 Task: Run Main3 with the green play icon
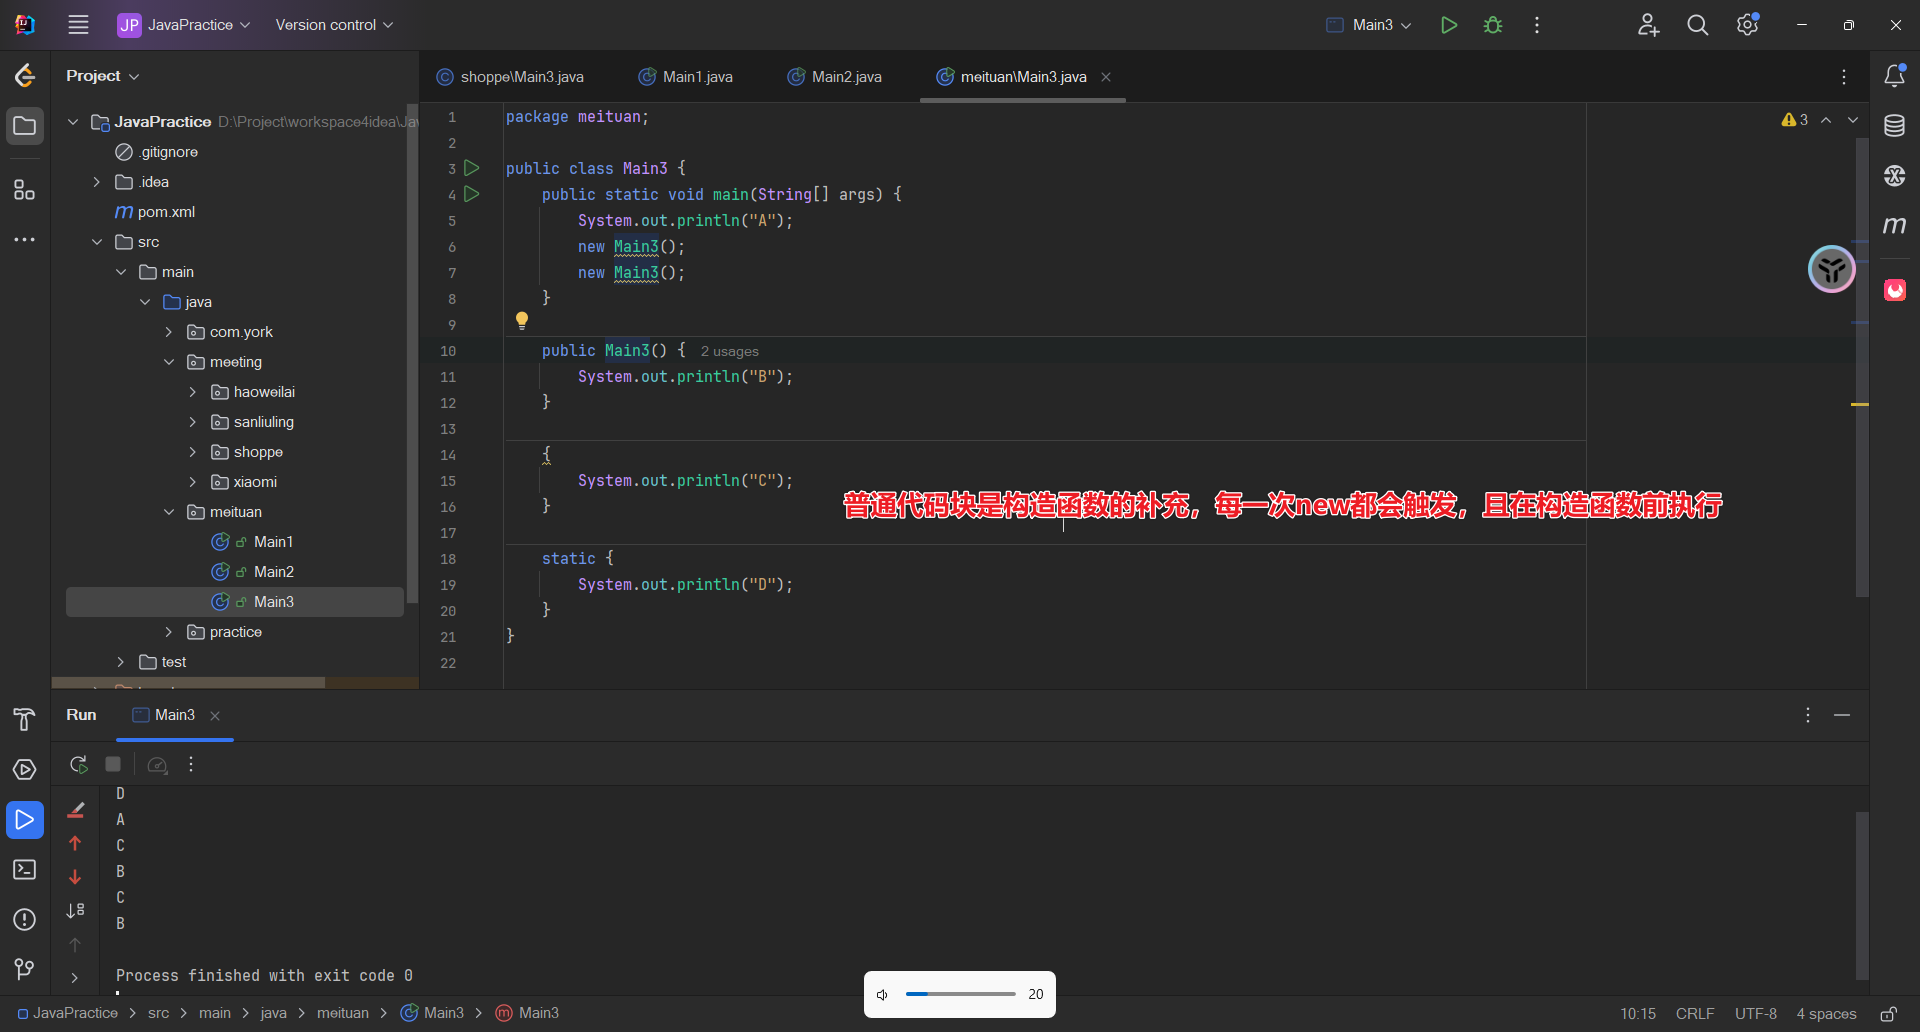coord(1448,25)
